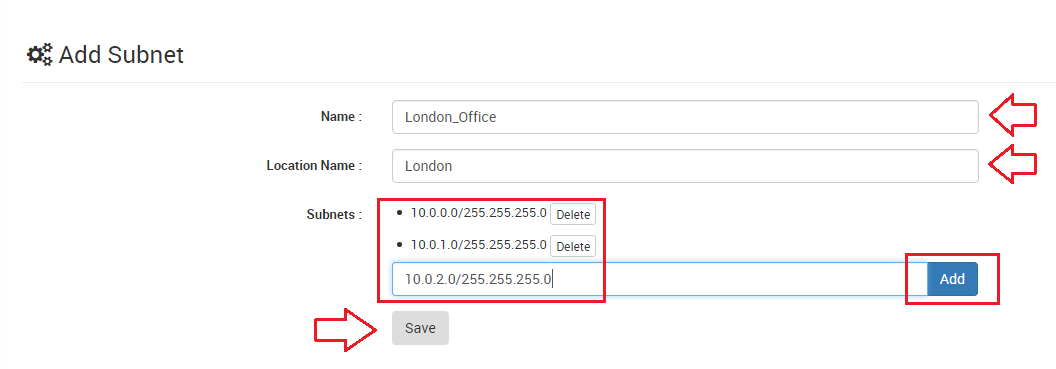The width and height of the screenshot is (1056, 369).
Task: Click the Save button
Action: tap(420, 328)
